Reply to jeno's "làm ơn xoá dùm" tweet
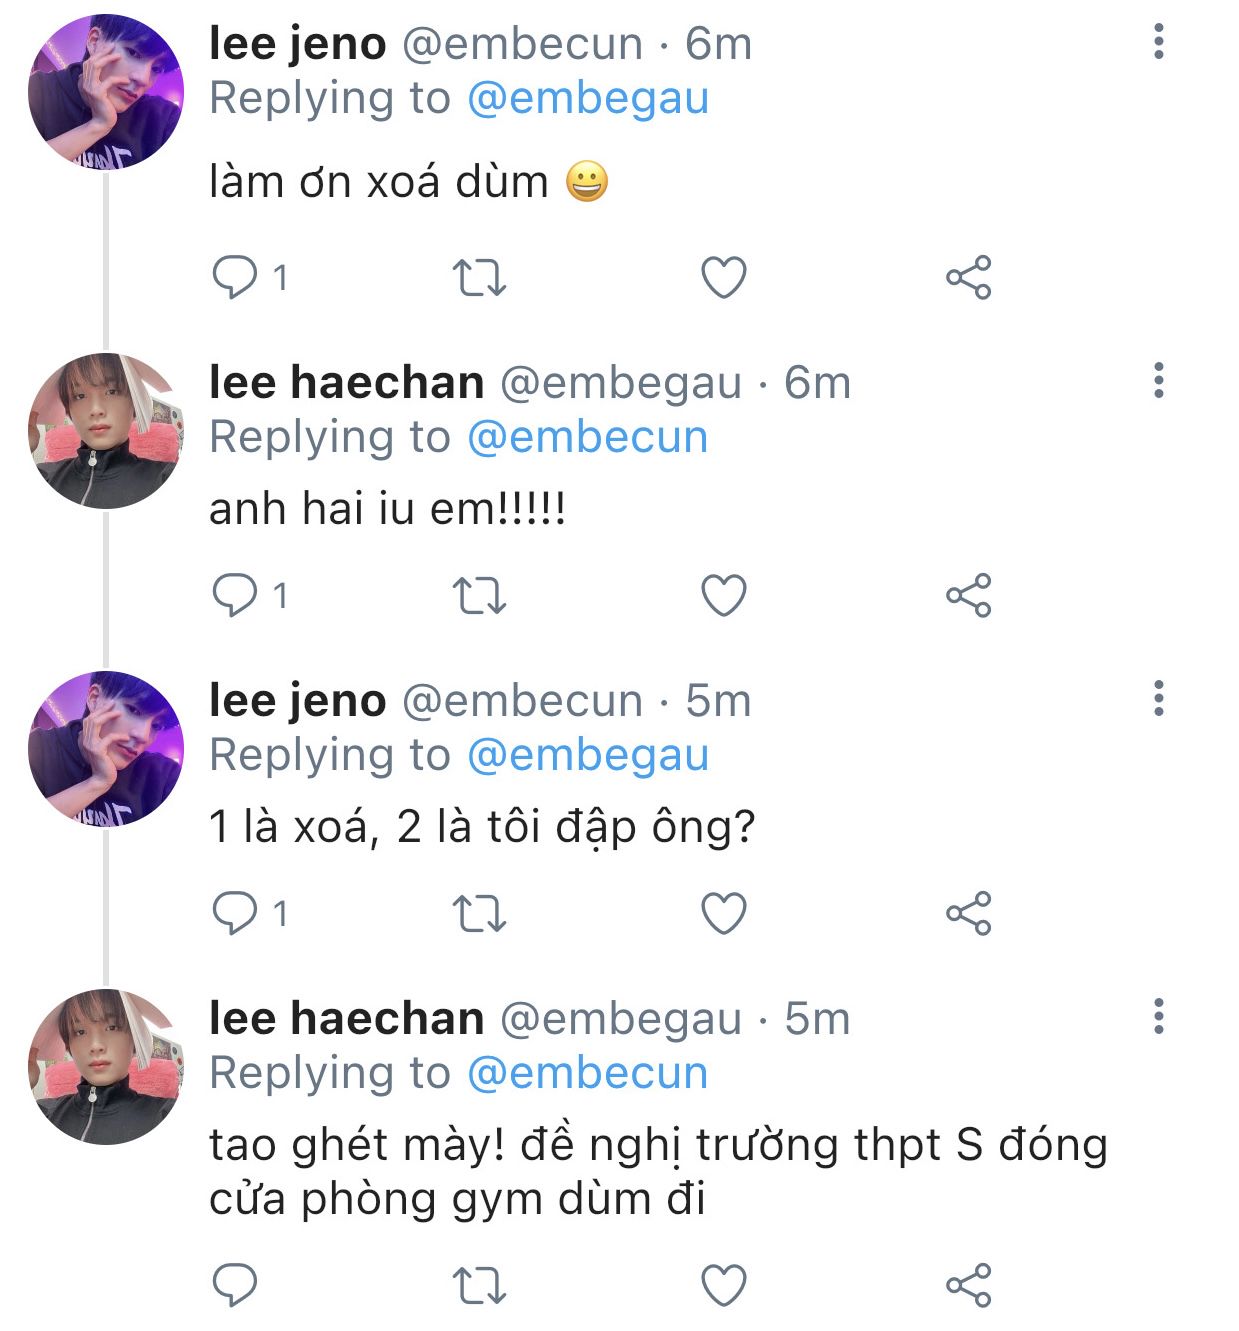Screen dimensions: 1239x1331 (x=235, y=277)
